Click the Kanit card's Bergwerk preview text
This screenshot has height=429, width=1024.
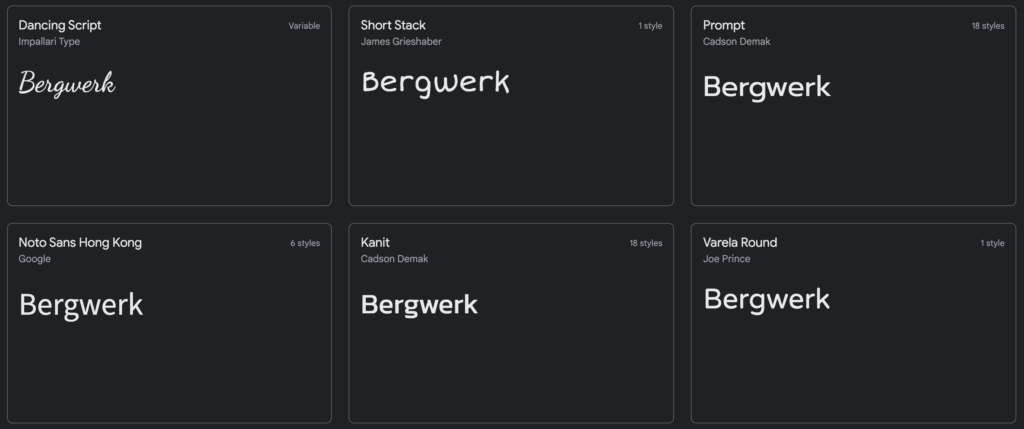[x=419, y=304]
